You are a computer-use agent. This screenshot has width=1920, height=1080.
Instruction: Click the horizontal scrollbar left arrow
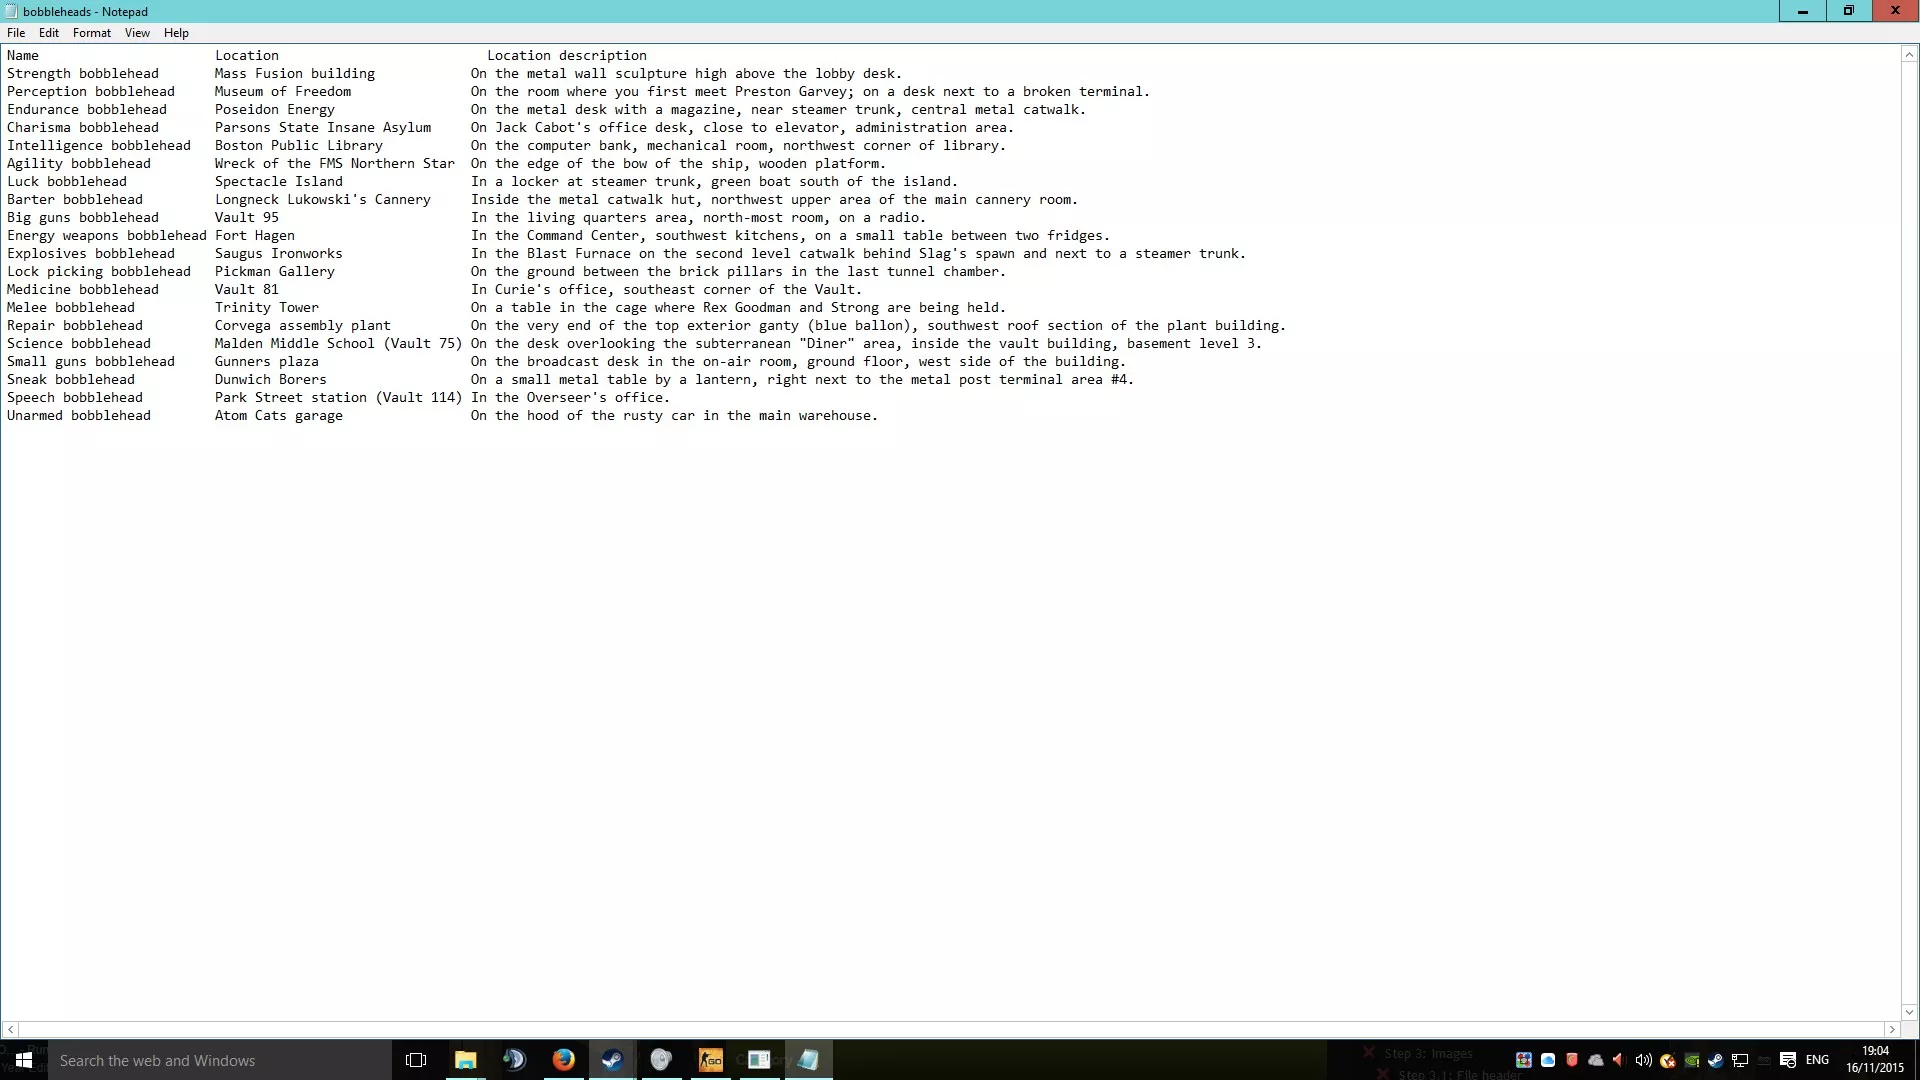coord(10,1029)
